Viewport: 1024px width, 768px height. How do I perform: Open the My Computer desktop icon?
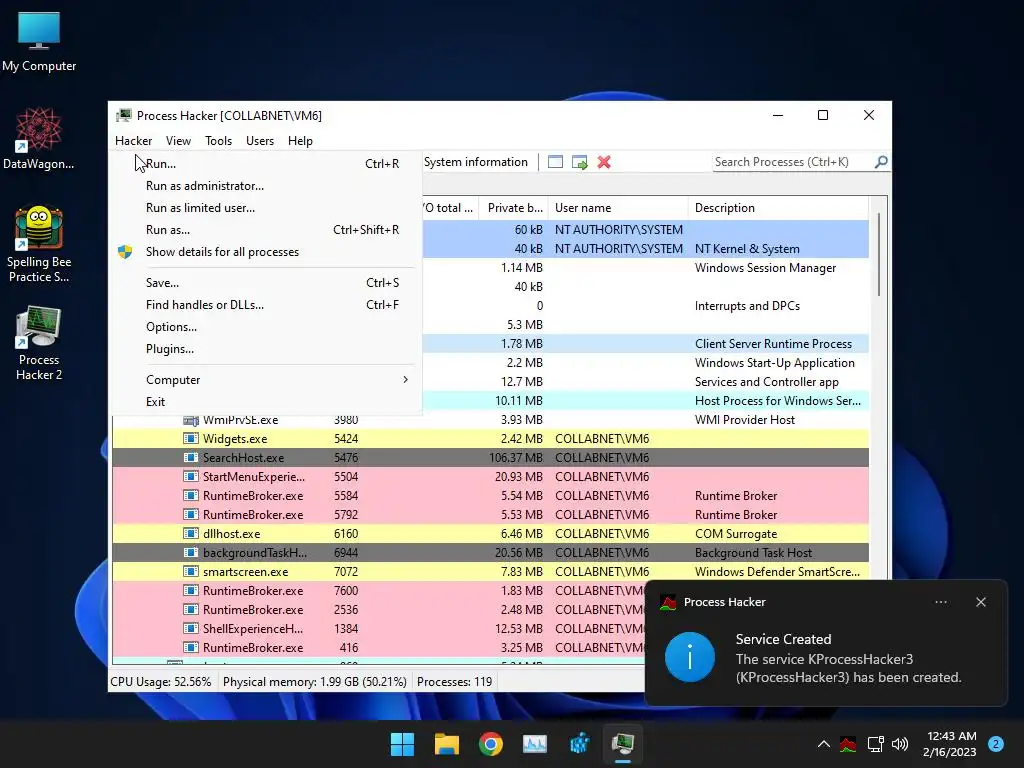coord(39,42)
